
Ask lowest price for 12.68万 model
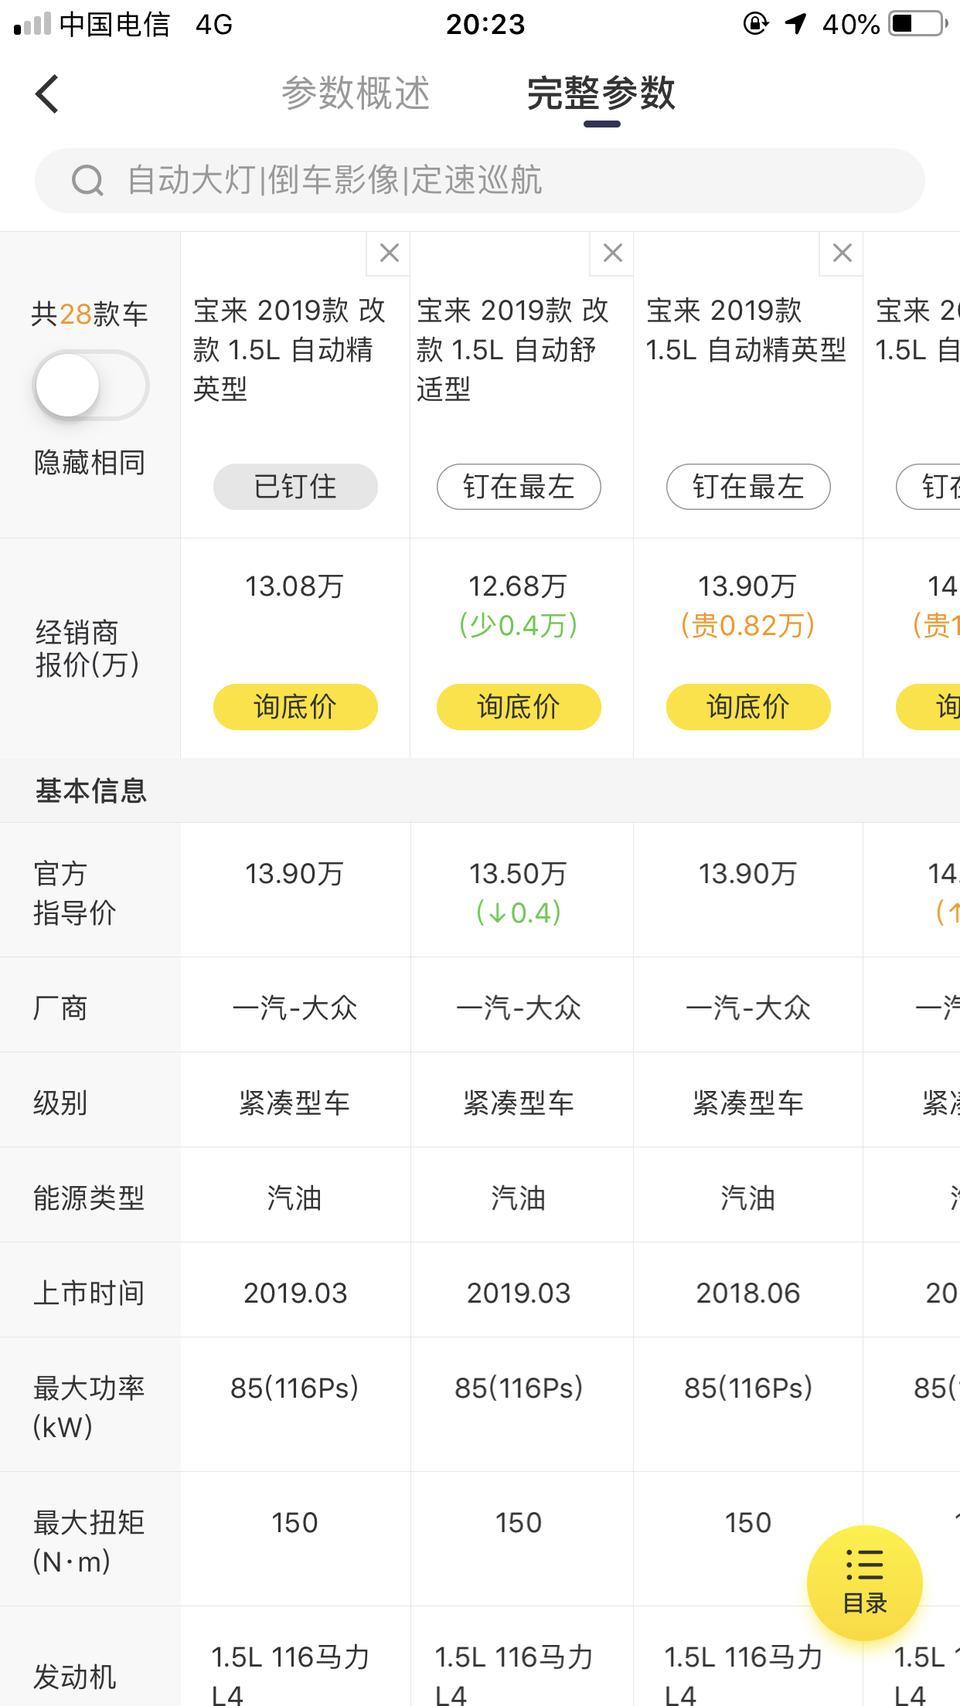(518, 707)
